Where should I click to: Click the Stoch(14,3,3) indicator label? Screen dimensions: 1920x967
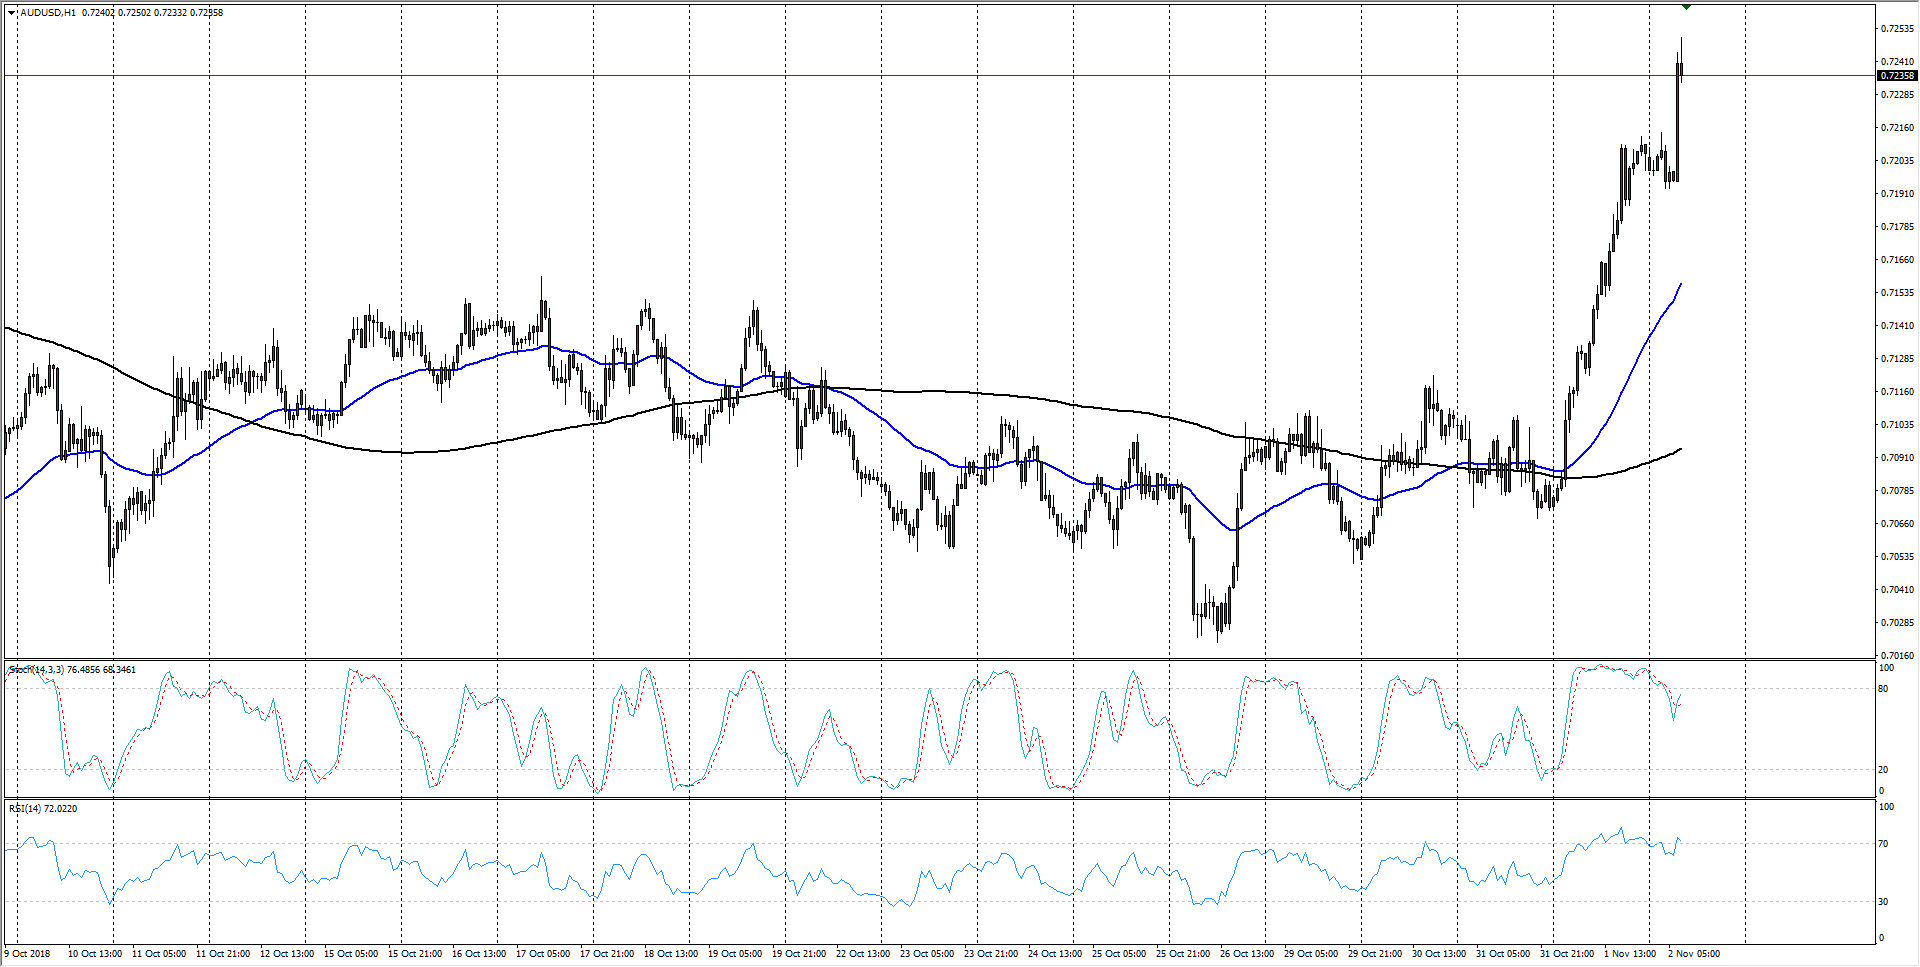click(x=36, y=669)
